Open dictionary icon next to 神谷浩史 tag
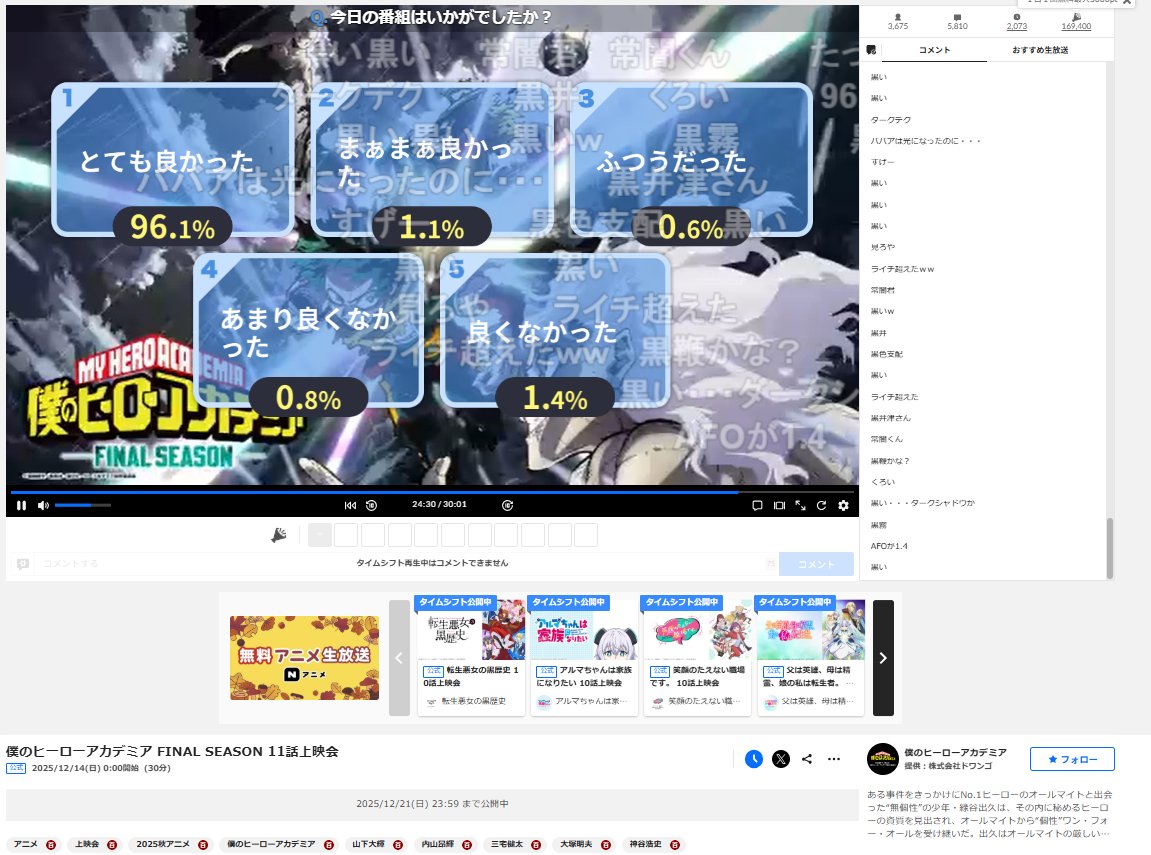Viewport: 1151px width, 855px height. click(675, 845)
